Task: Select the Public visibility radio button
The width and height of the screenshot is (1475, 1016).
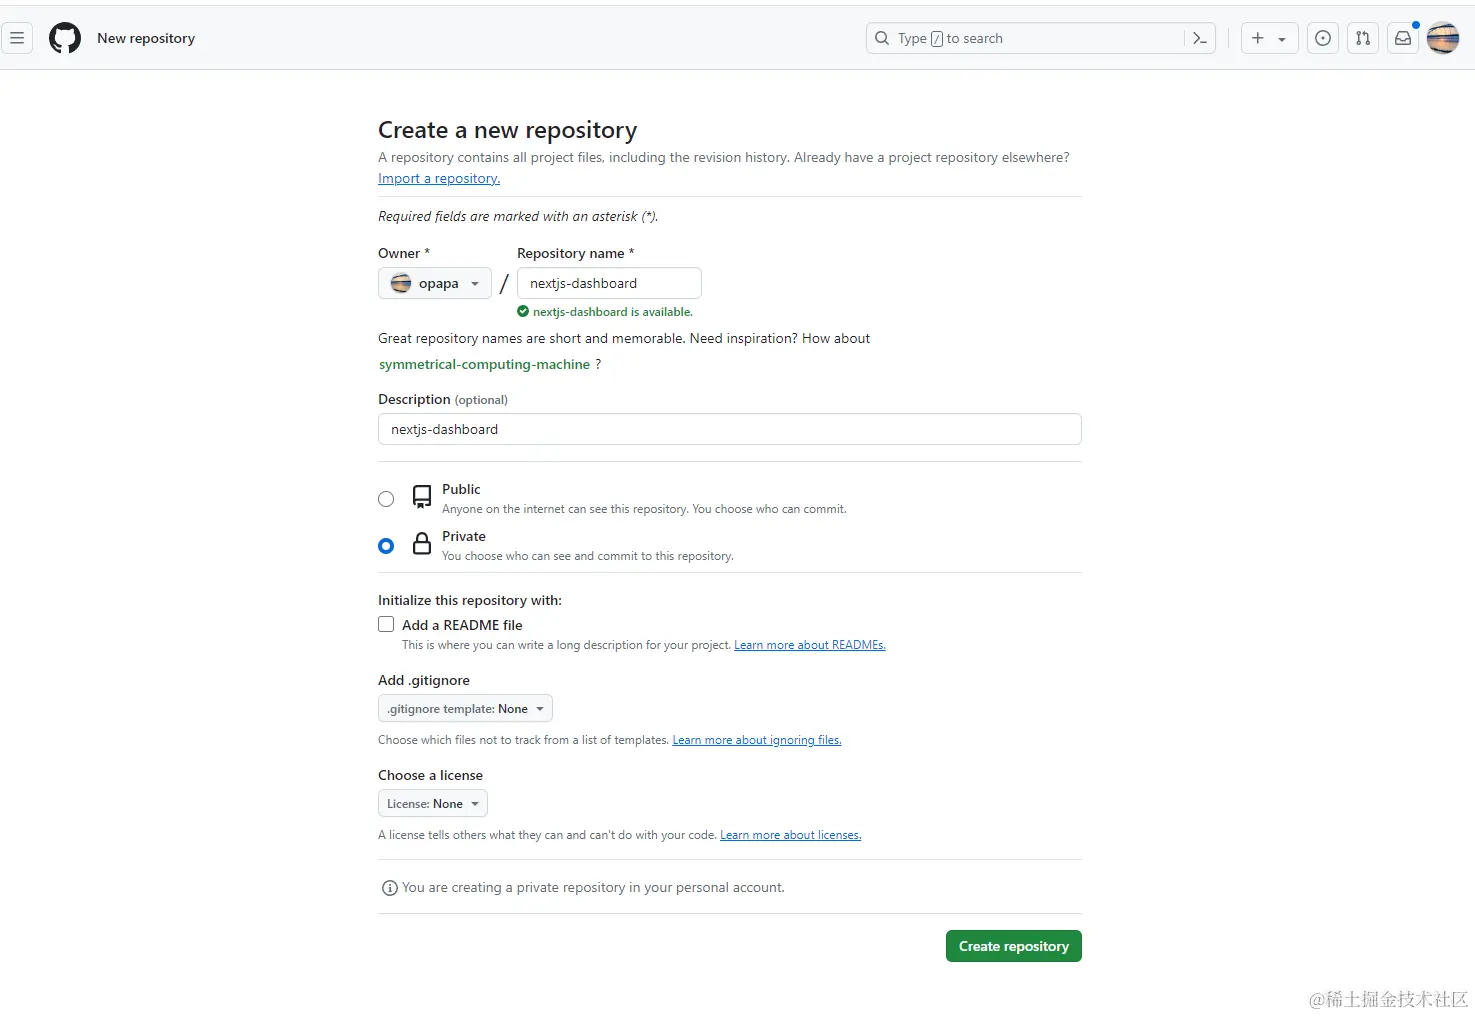Action: tap(386, 499)
